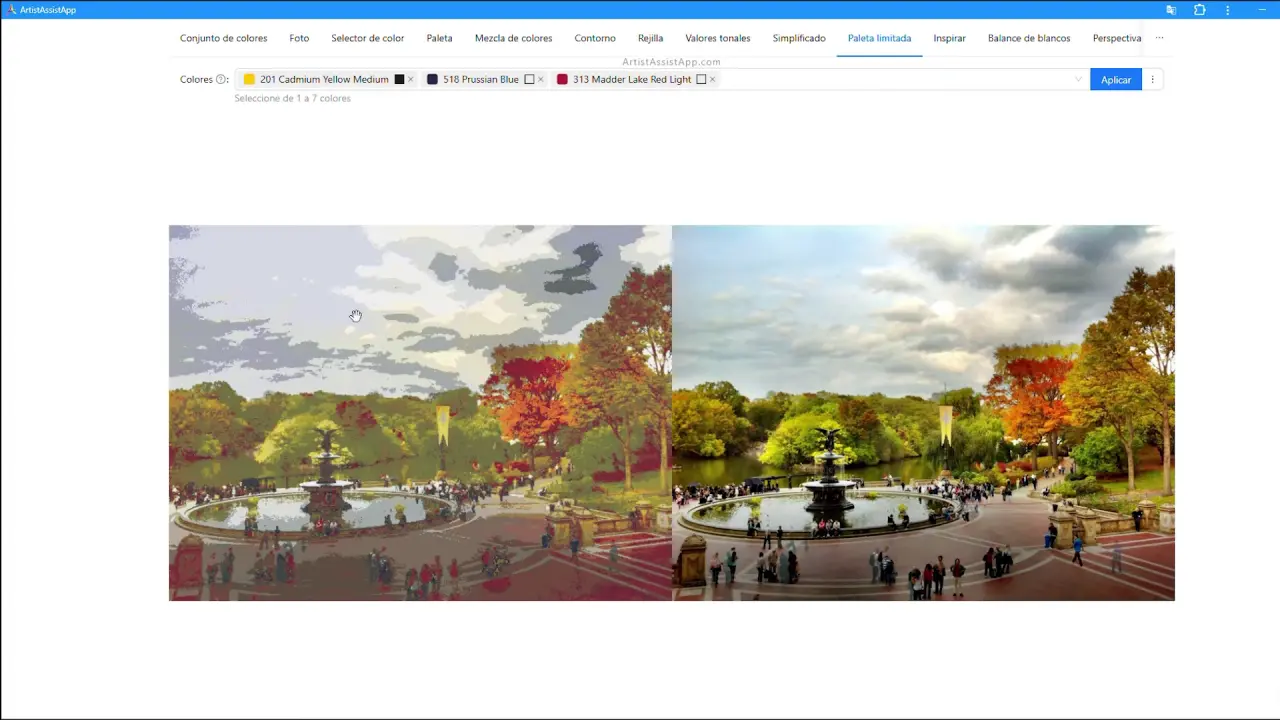The height and width of the screenshot is (720, 1280).
Task: Click the yellow Cadmium Yellow Medium swatch
Action: point(249,80)
